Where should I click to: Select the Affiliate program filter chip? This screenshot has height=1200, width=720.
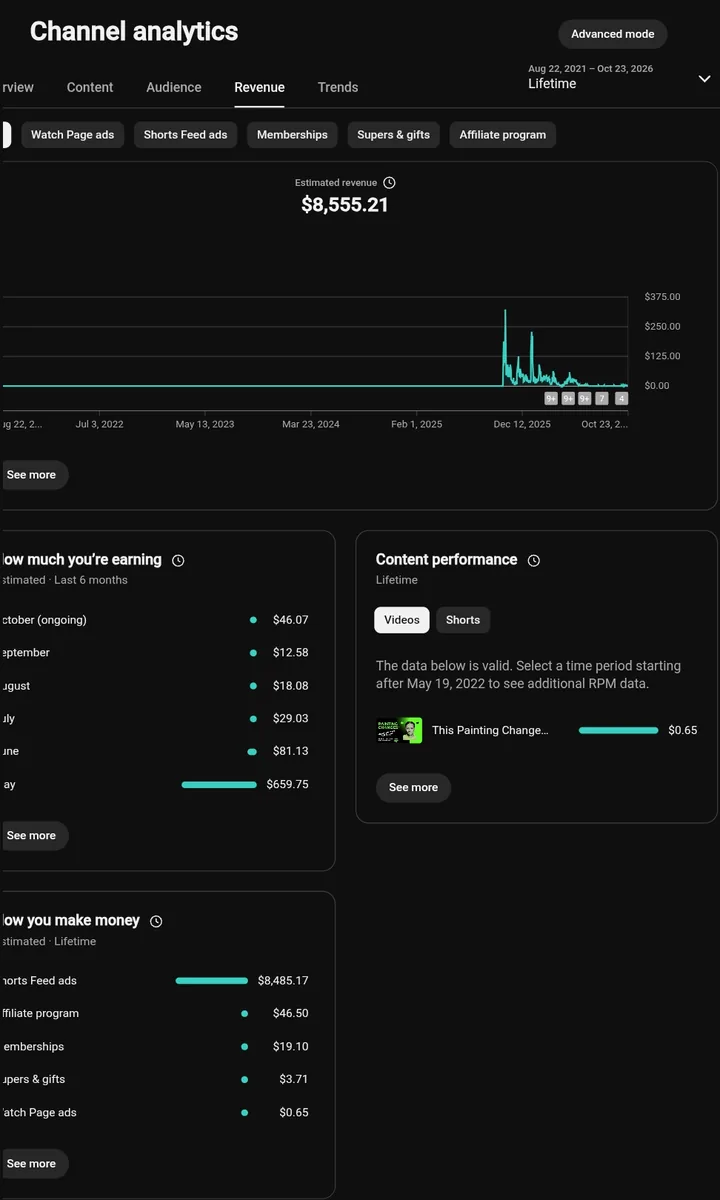502,135
